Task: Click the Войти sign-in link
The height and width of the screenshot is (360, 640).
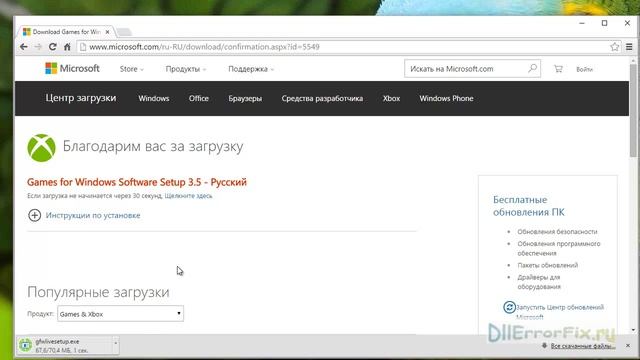Action: tap(584, 69)
